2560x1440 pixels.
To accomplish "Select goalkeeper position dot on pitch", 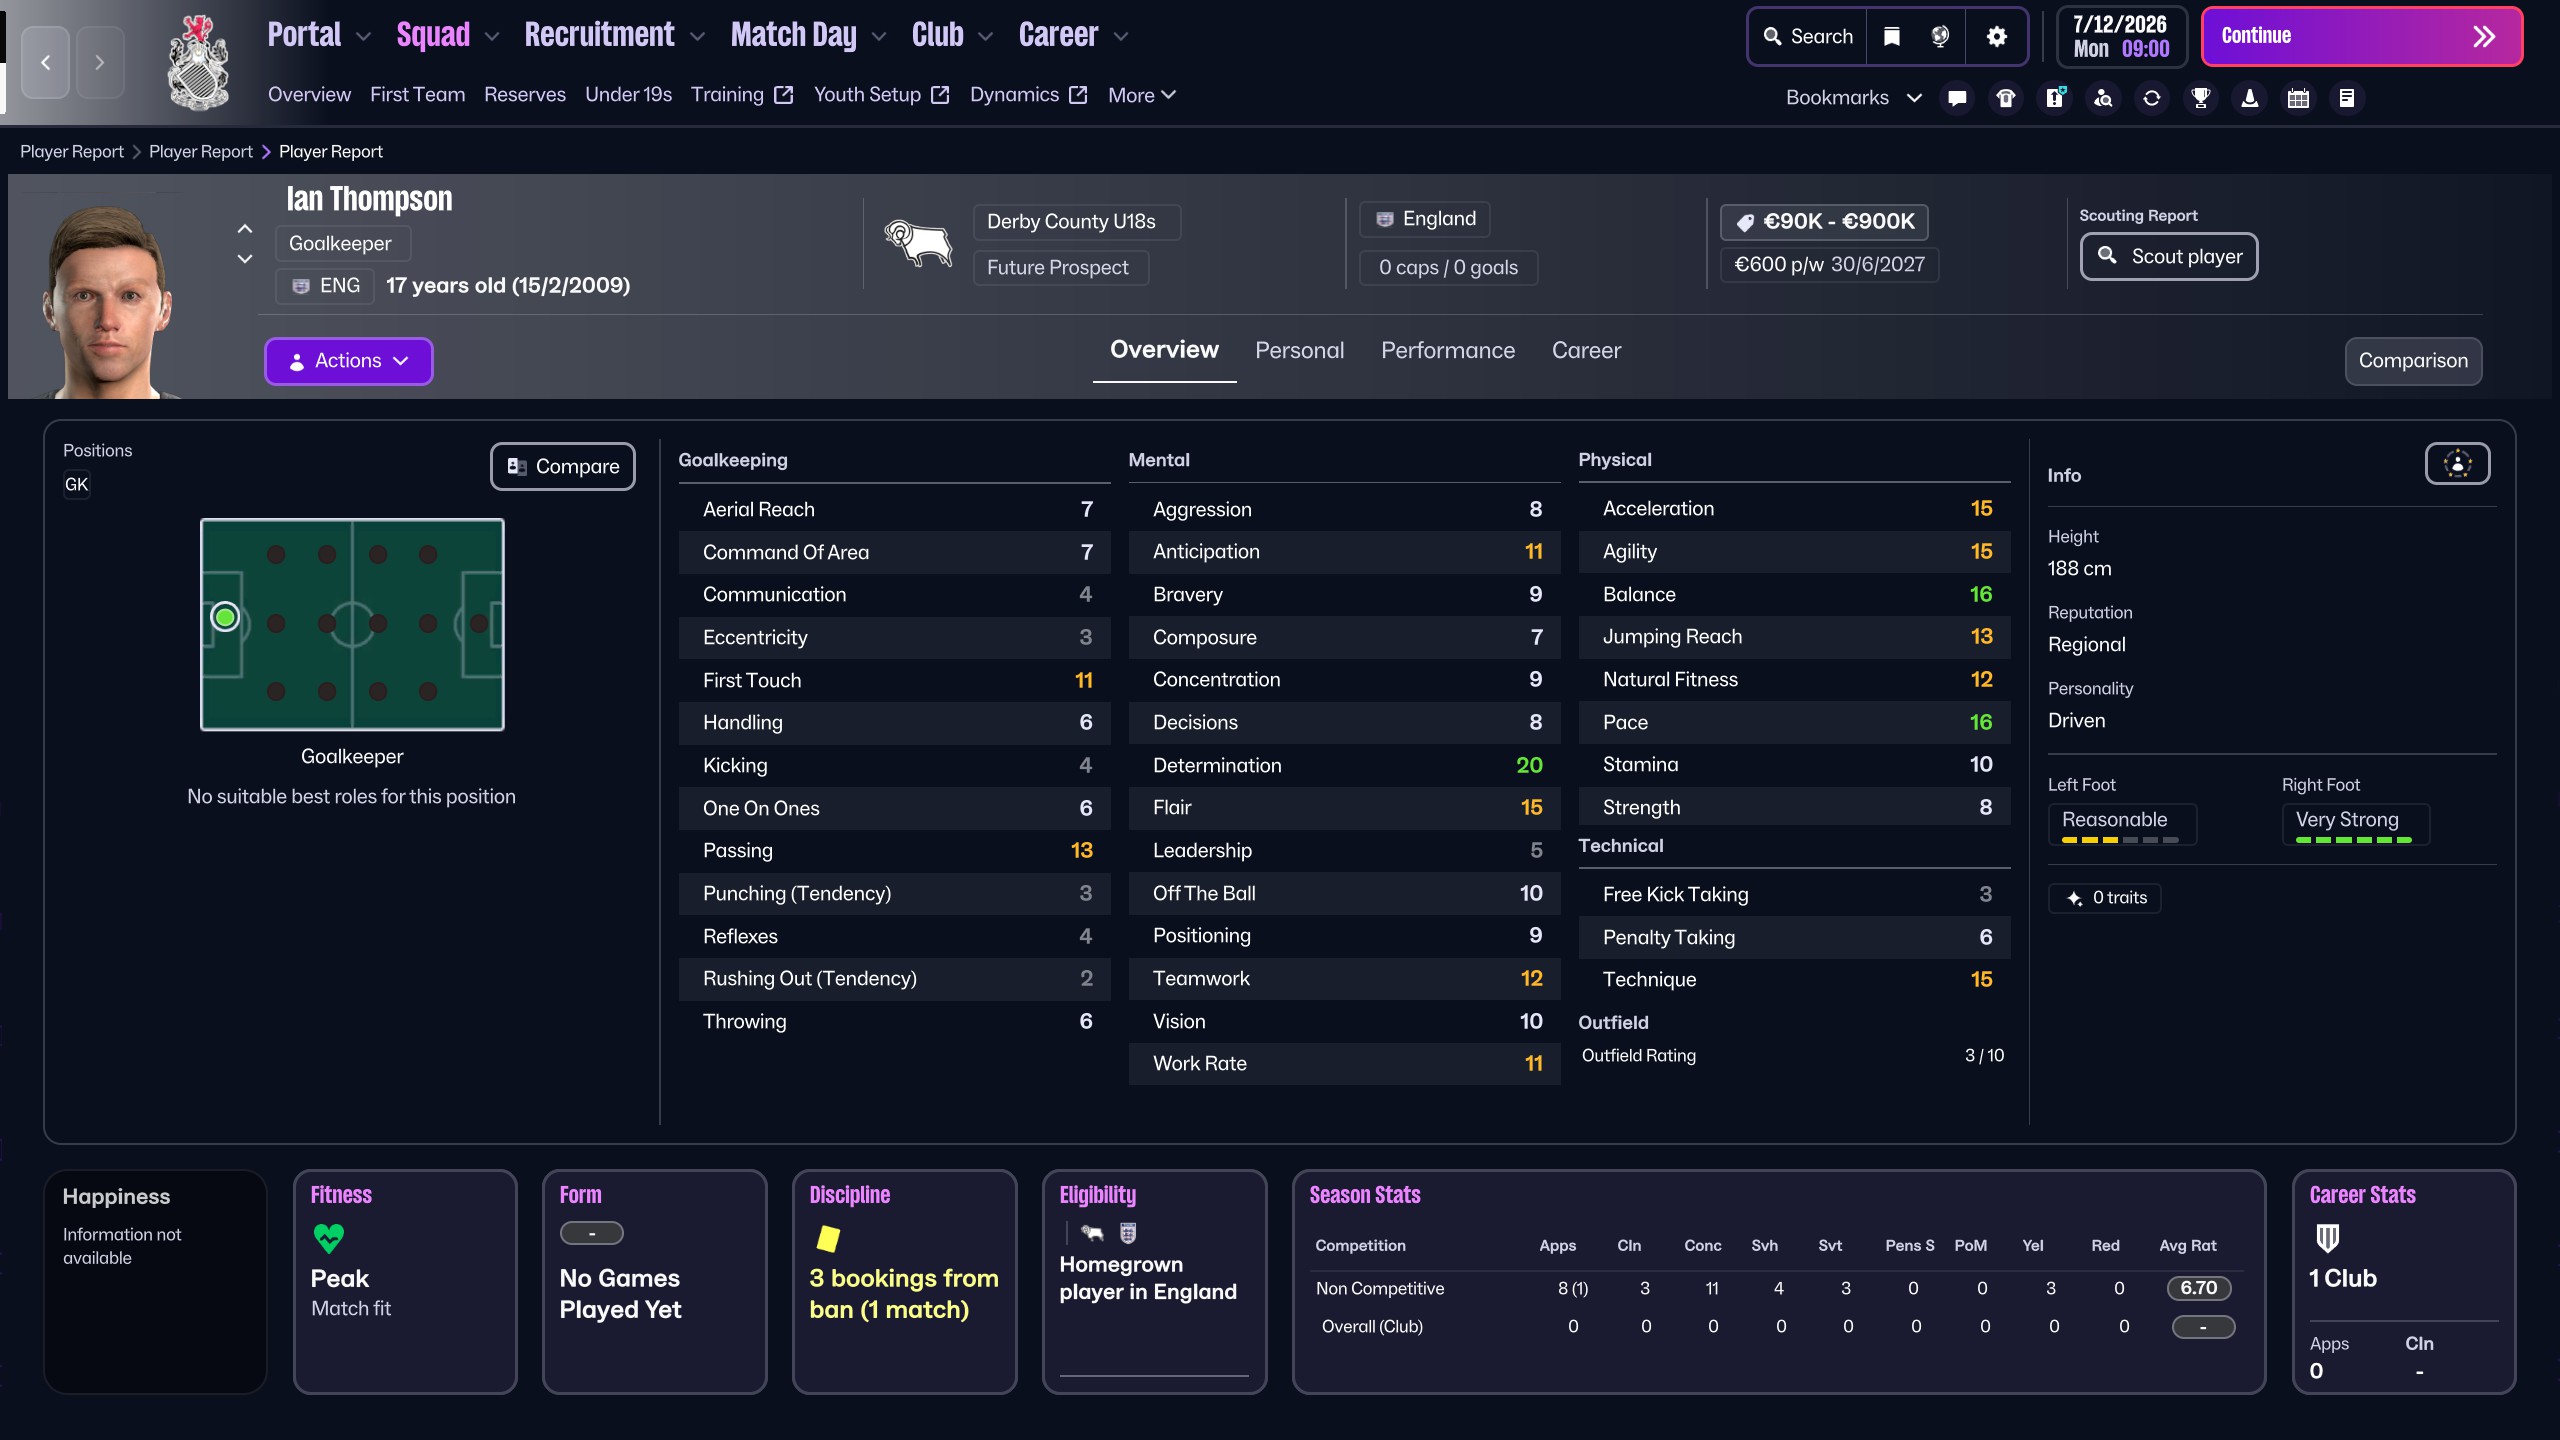I will [225, 618].
